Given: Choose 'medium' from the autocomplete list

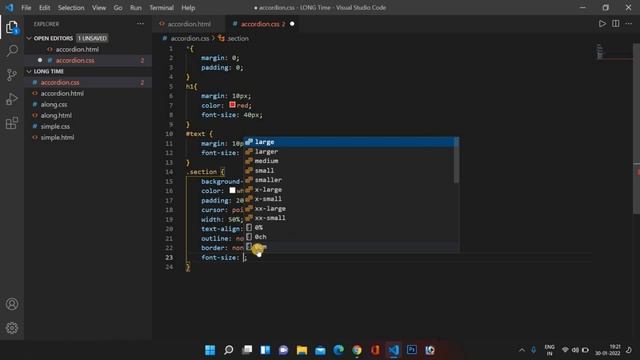Looking at the screenshot, I should (x=351, y=161).
